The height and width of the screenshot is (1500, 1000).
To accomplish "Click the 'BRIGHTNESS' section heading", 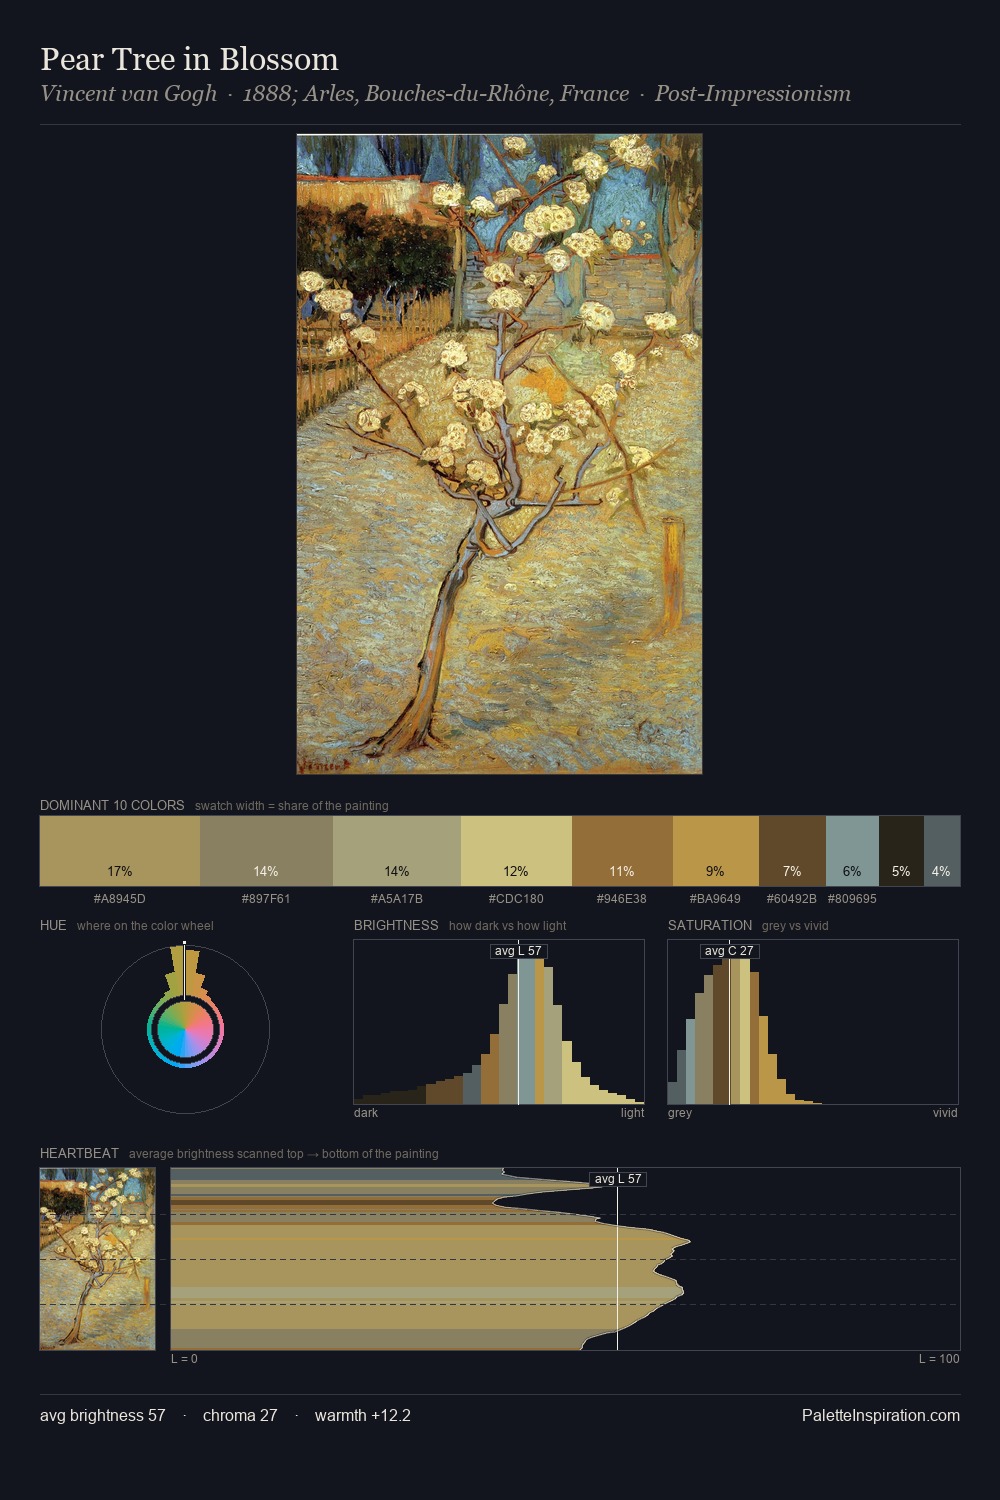I will pos(396,925).
